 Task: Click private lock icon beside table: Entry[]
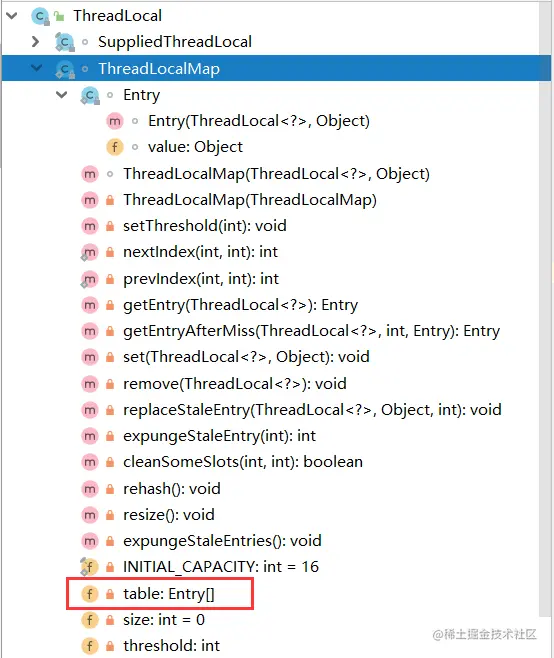(x=110, y=594)
